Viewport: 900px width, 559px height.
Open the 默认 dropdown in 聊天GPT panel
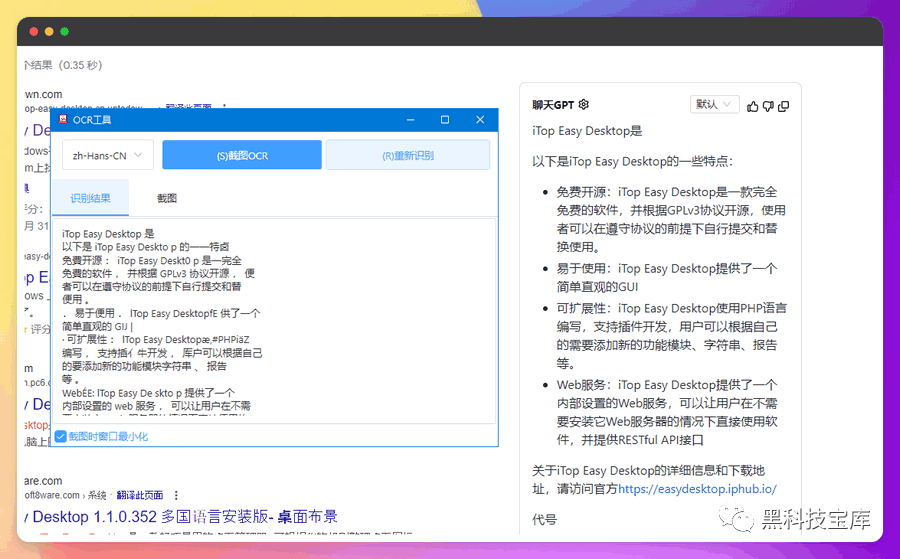[x=714, y=104]
